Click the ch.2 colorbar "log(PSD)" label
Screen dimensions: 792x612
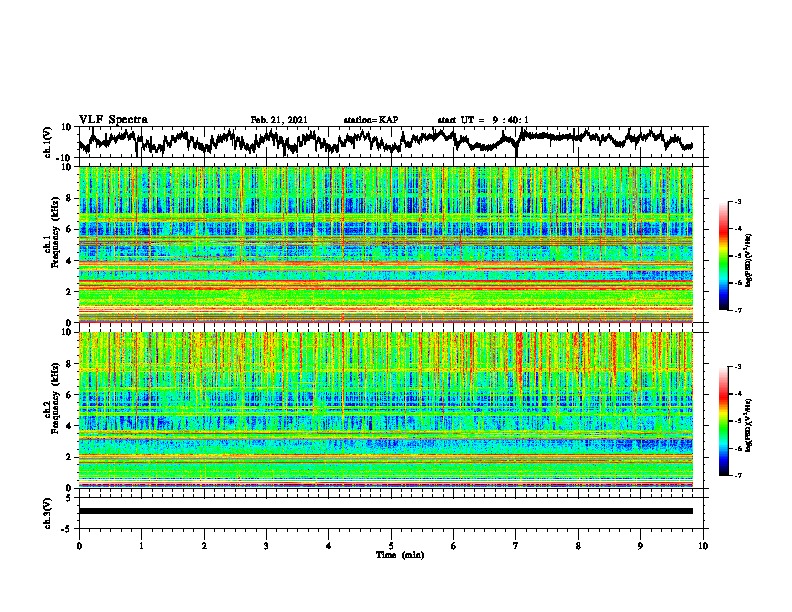[748, 425]
